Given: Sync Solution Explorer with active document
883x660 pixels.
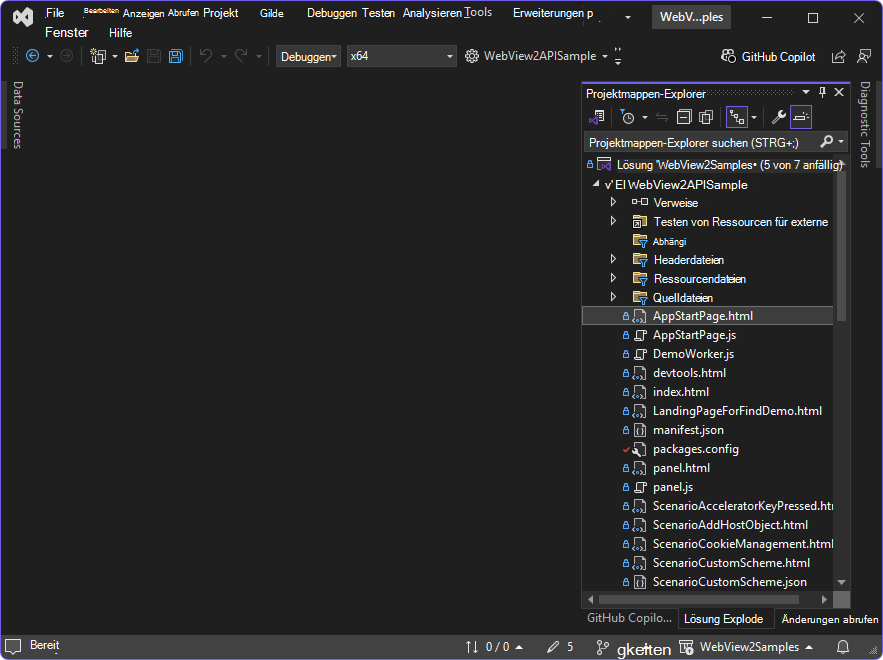Looking at the screenshot, I should (x=661, y=117).
